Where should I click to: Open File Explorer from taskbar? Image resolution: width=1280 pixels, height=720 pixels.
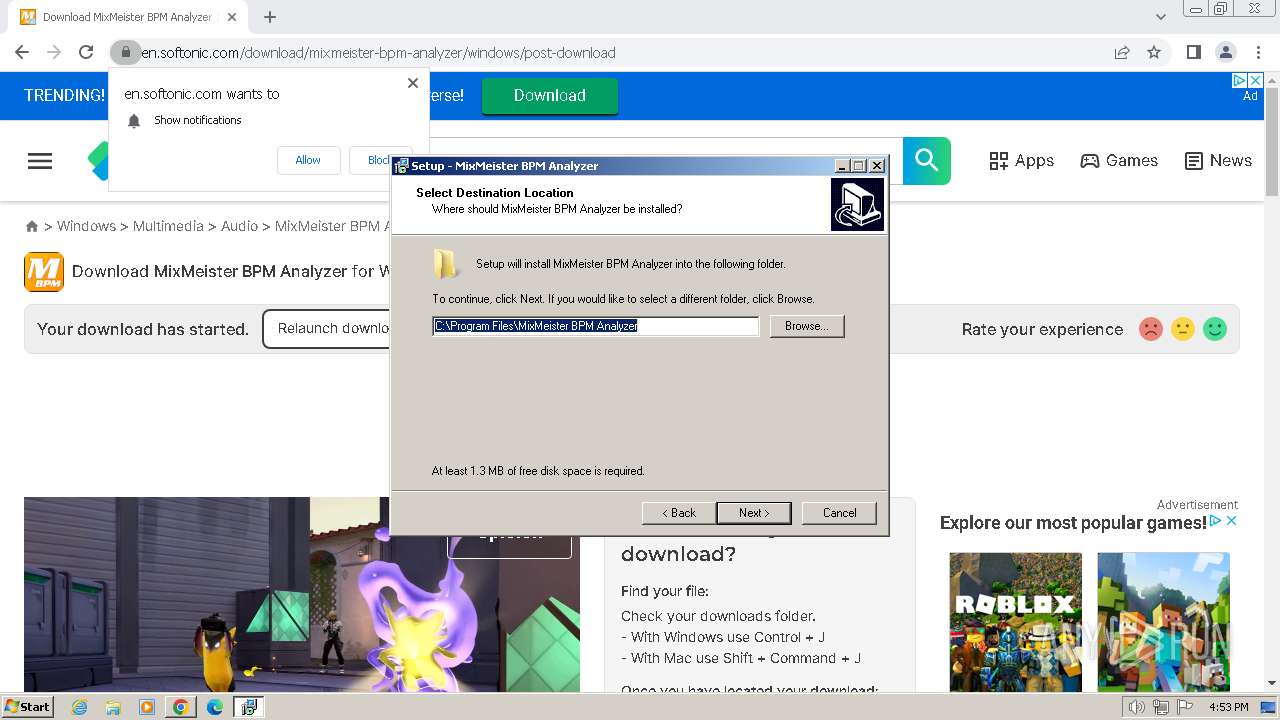(113, 707)
